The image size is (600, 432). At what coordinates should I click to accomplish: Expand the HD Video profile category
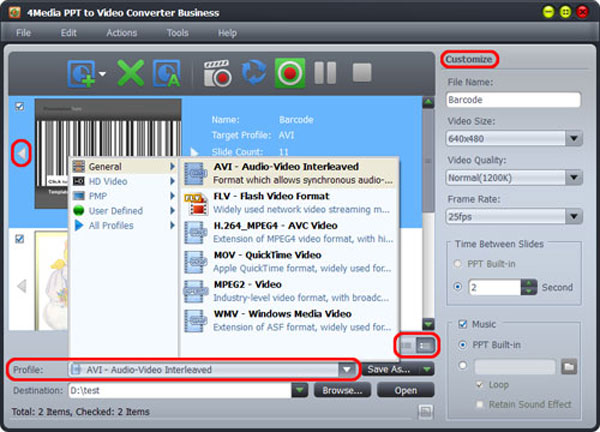[124, 181]
